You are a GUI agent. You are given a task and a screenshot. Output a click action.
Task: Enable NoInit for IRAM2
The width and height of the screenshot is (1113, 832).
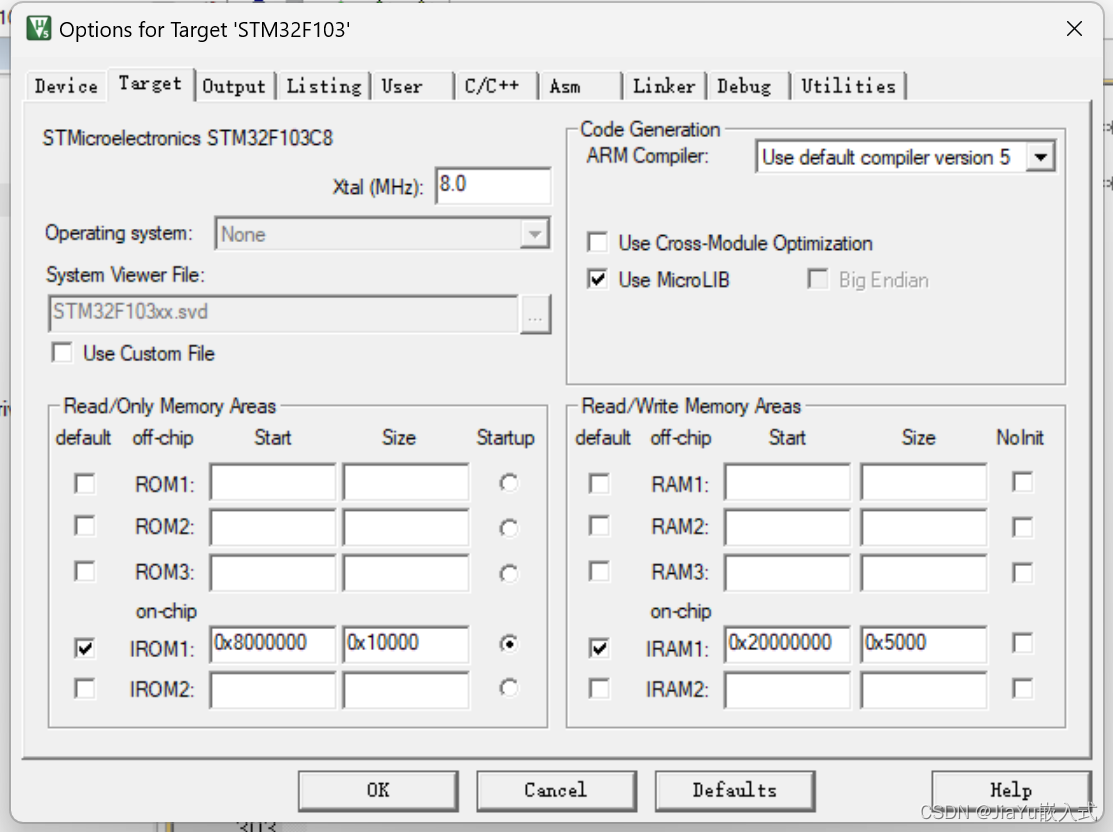click(x=1023, y=689)
